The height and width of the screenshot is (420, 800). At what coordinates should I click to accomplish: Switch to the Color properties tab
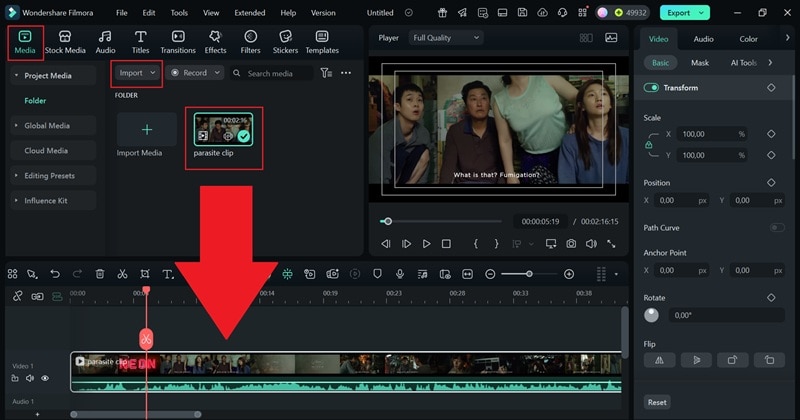748,39
